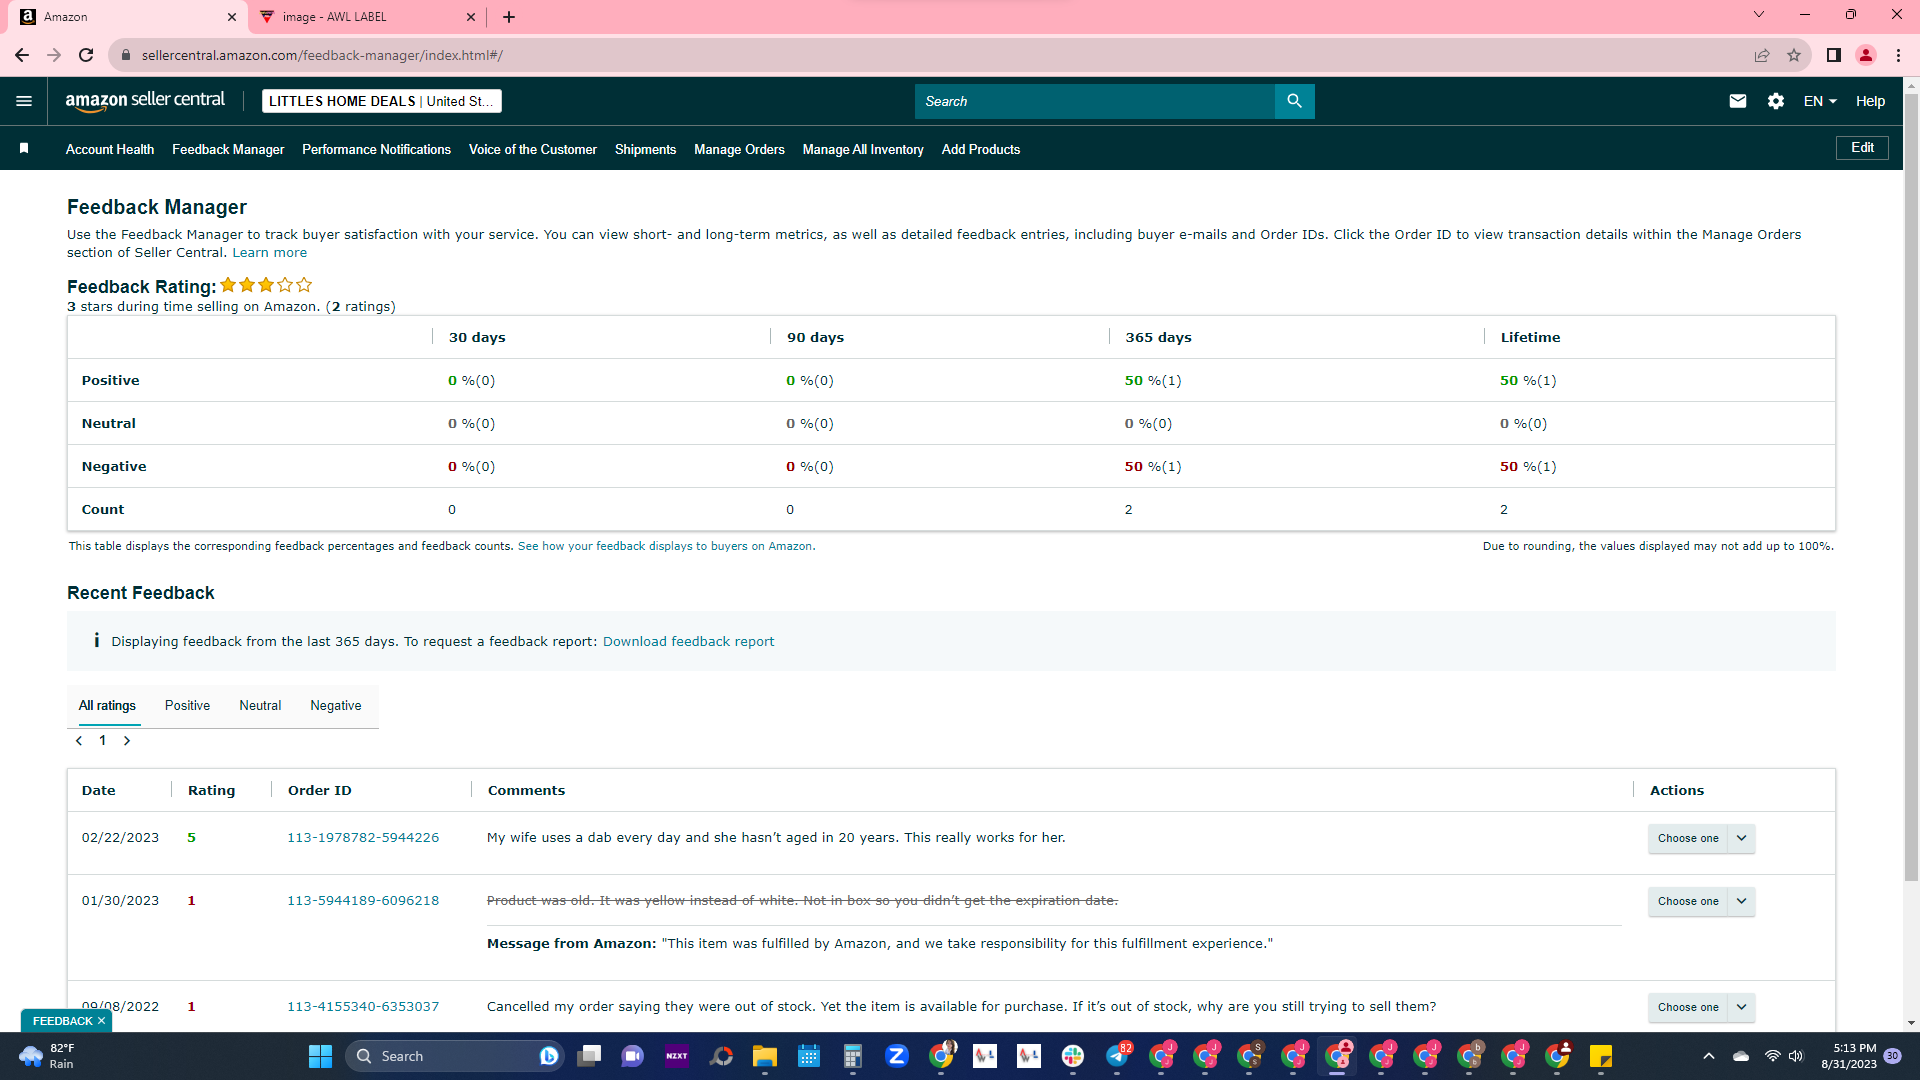This screenshot has height=1080, width=1920.
Task: Bookmark this page with star icon
Action: [x=1794, y=55]
